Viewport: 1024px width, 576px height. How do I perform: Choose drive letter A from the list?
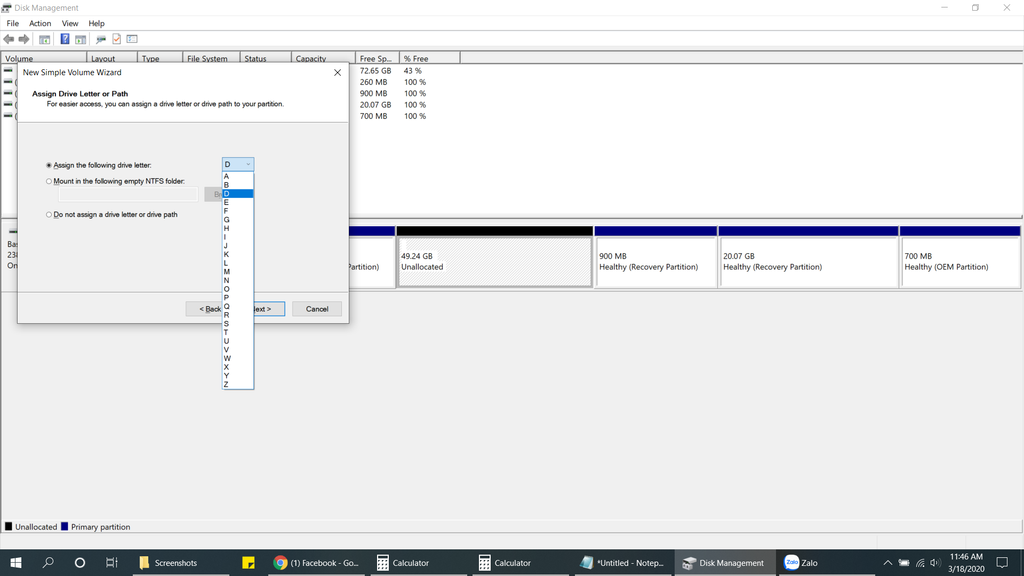pos(238,176)
